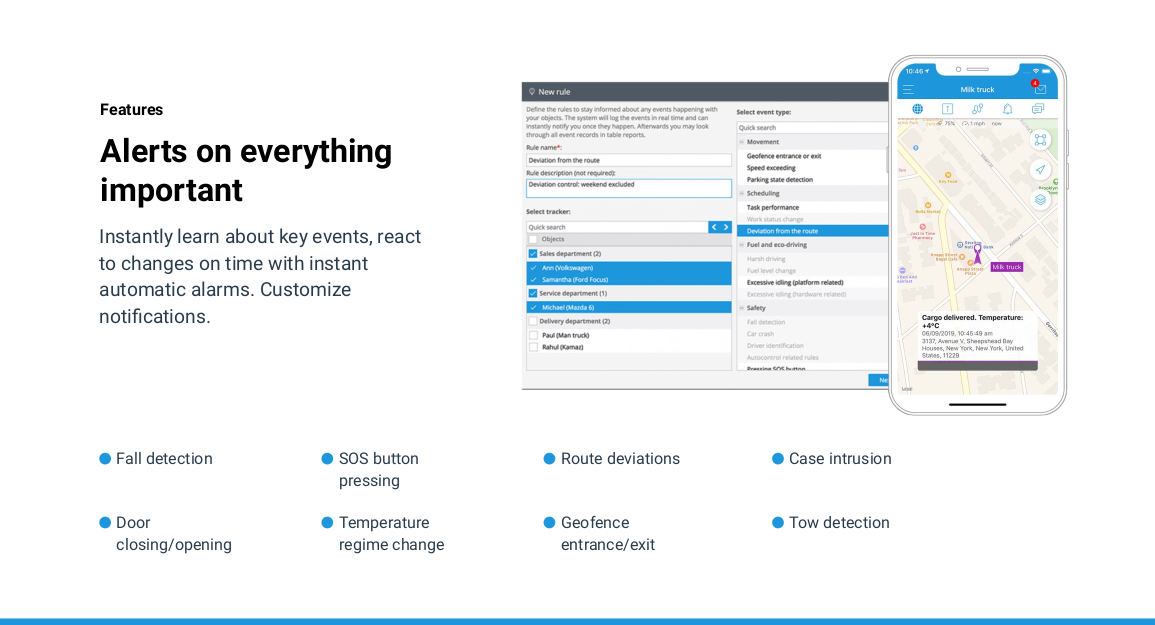Collapse the Scheduling event group
1155x625 pixels.
(741, 193)
